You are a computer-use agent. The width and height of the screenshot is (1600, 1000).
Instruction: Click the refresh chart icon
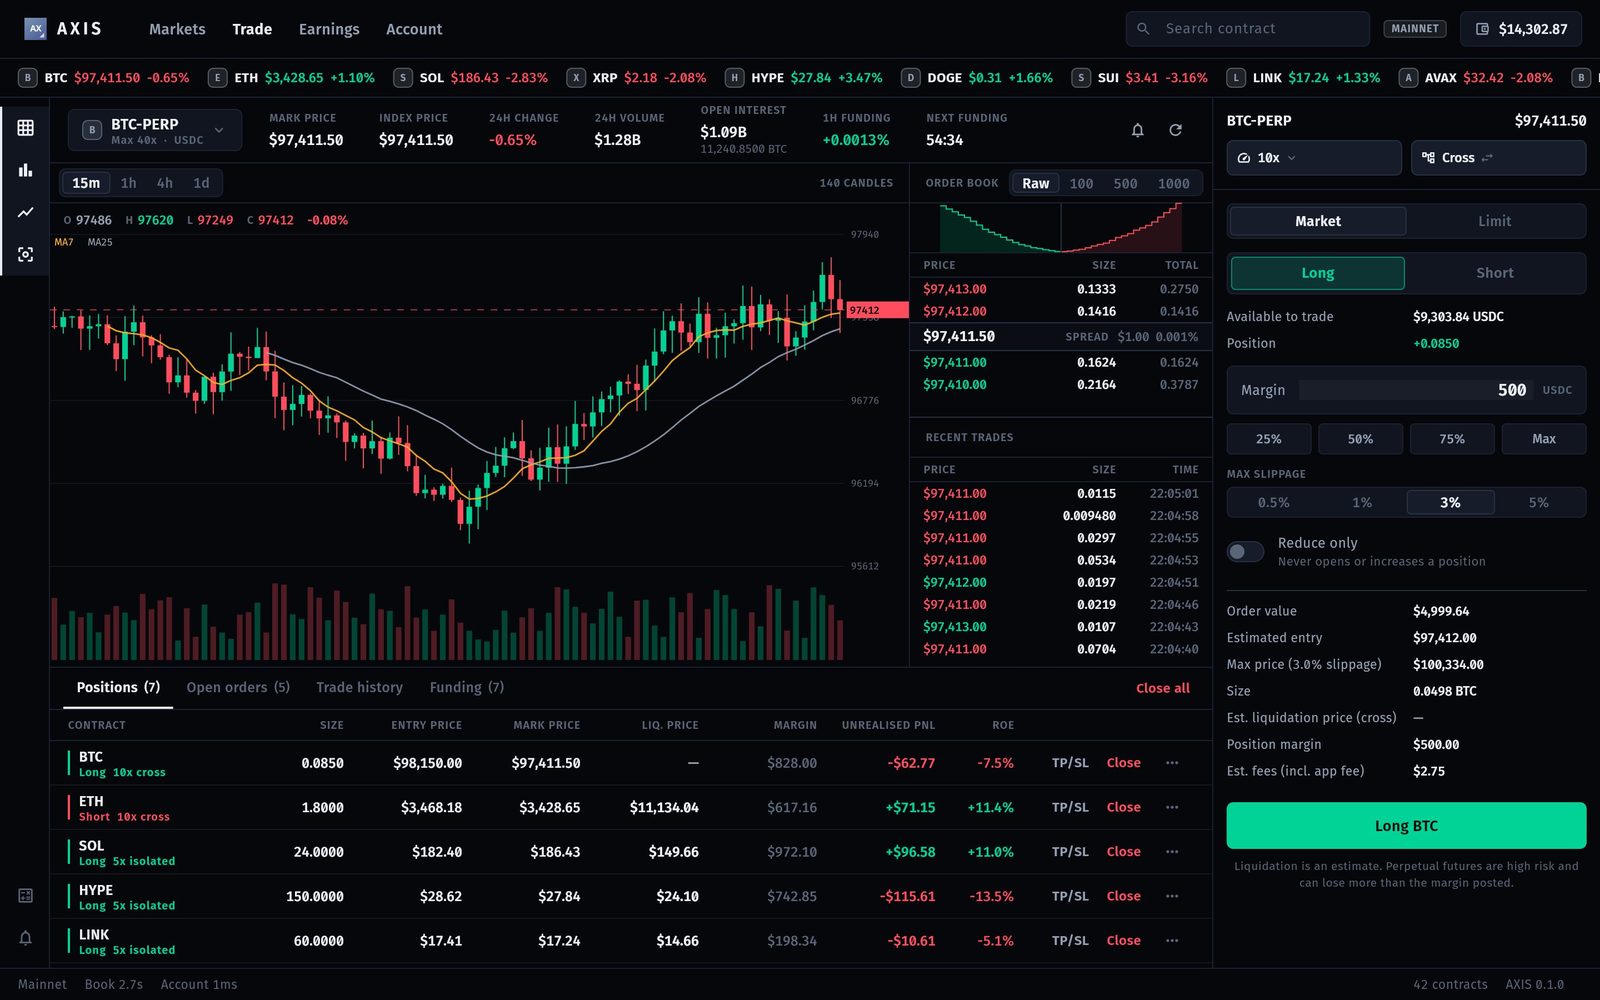(x=1176, y=130)
